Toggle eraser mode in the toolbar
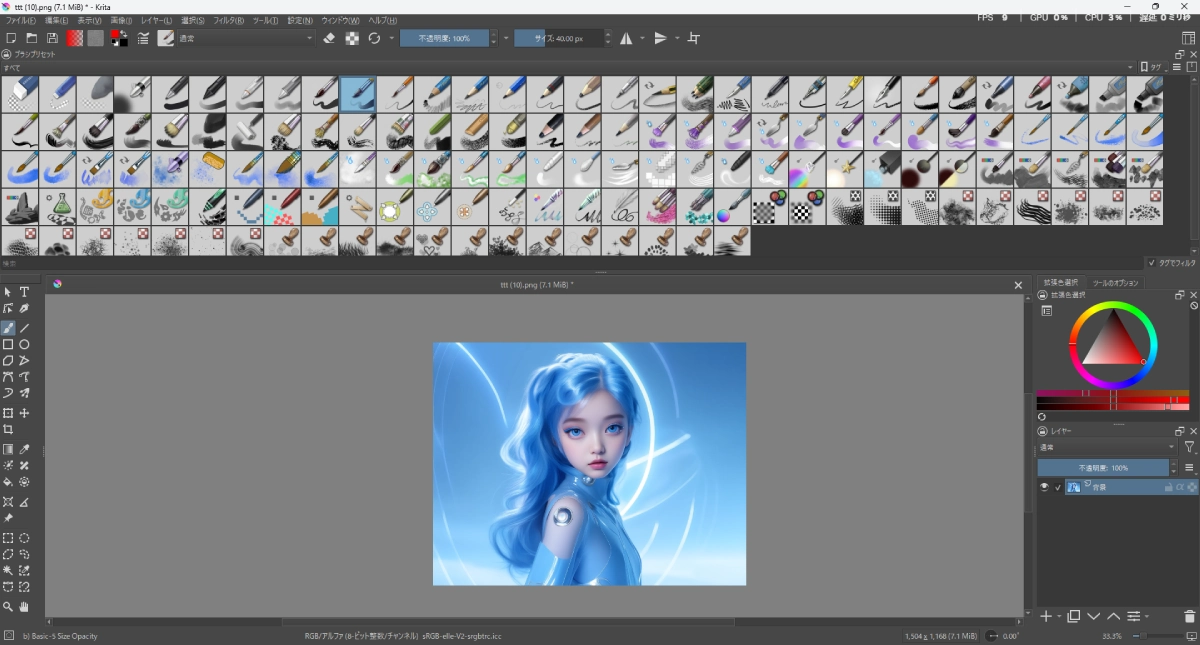Viewport: 1200px width, 645px height. click(329, 38)
